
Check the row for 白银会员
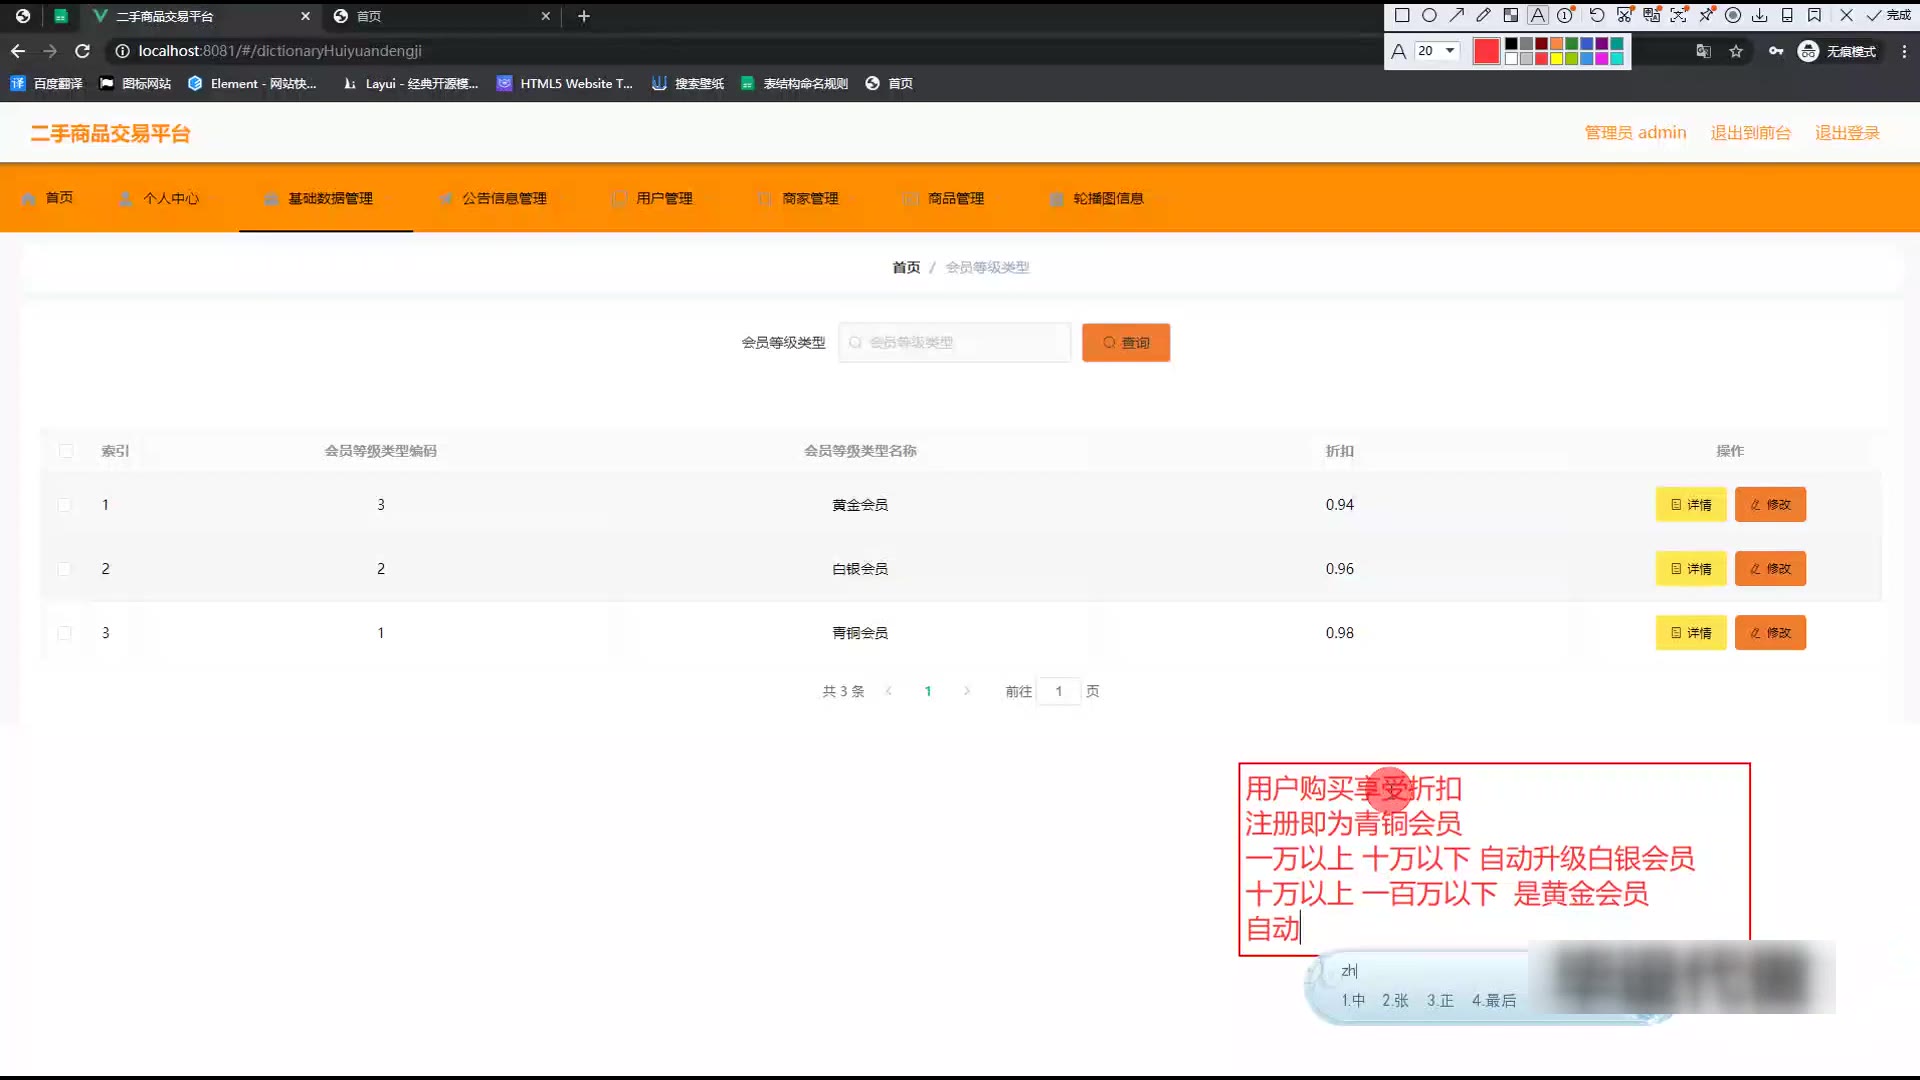[x=65, y=569]
